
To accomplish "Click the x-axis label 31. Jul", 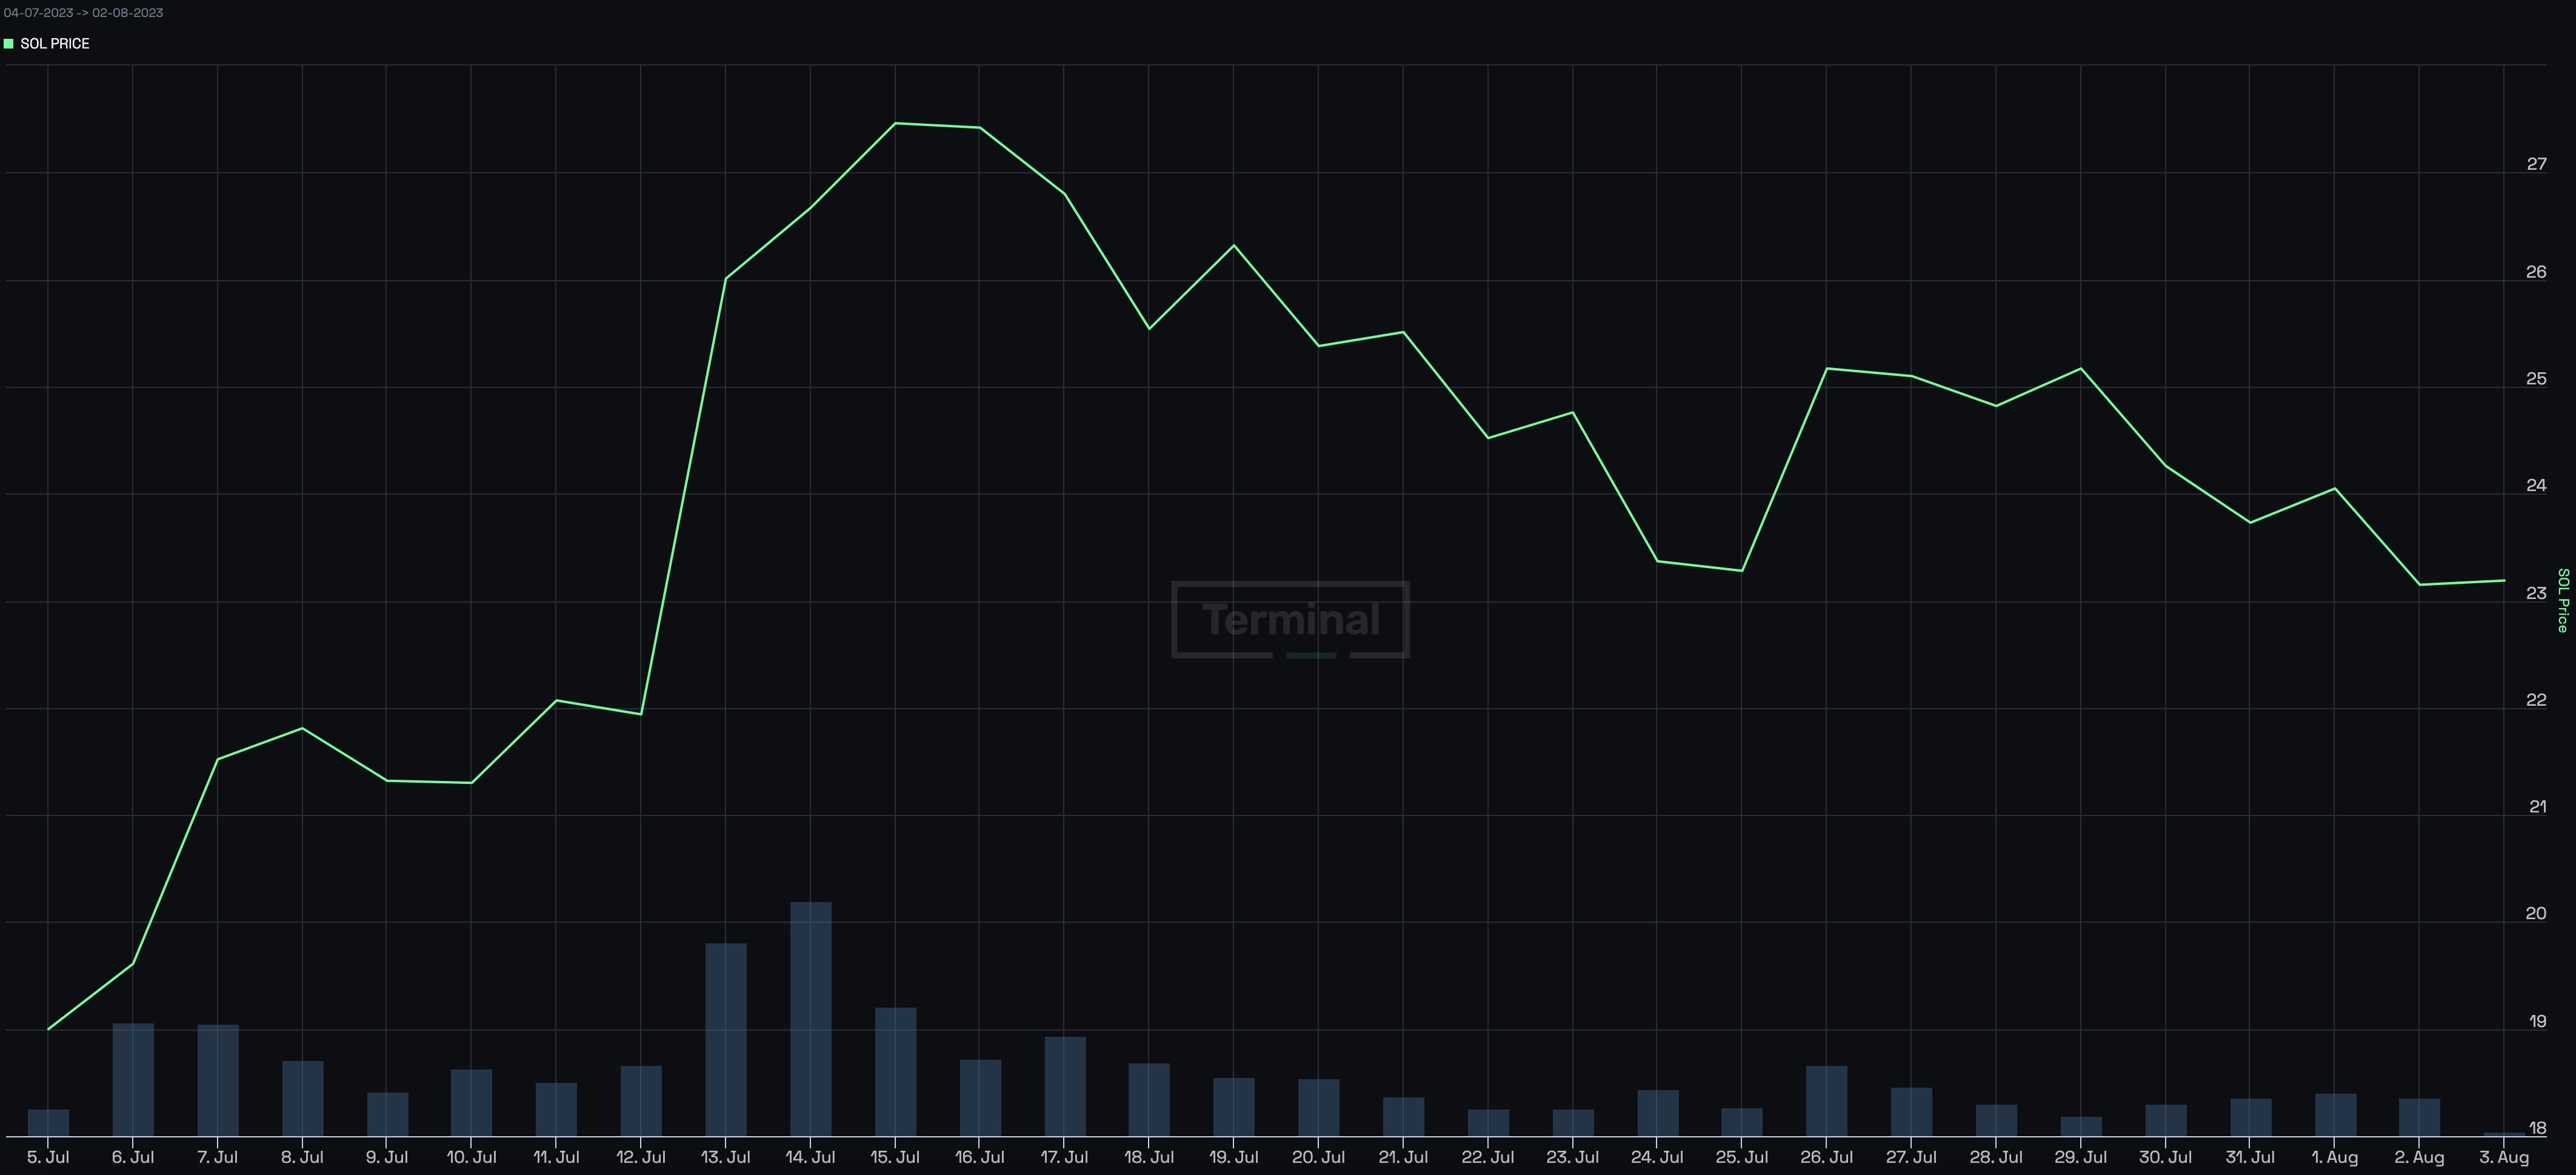I will tap(2250, 1157).
